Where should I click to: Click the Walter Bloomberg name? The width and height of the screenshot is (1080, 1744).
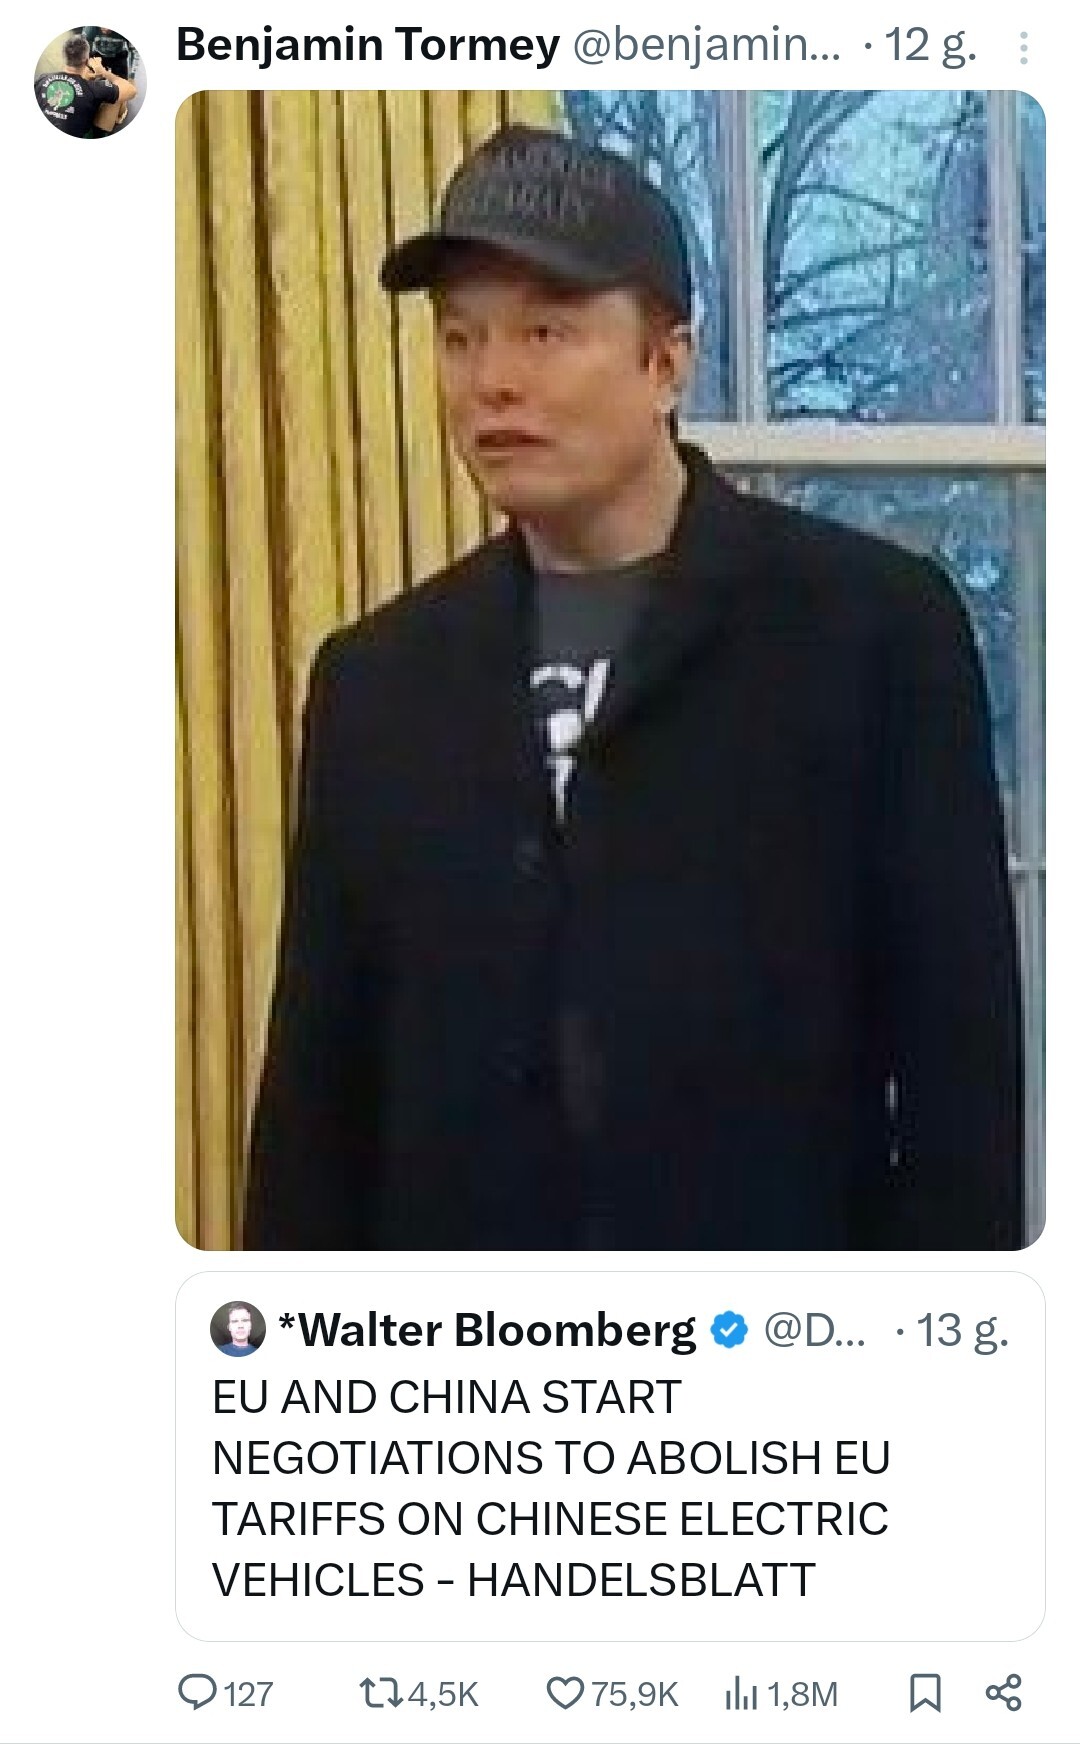[496, 1330]
